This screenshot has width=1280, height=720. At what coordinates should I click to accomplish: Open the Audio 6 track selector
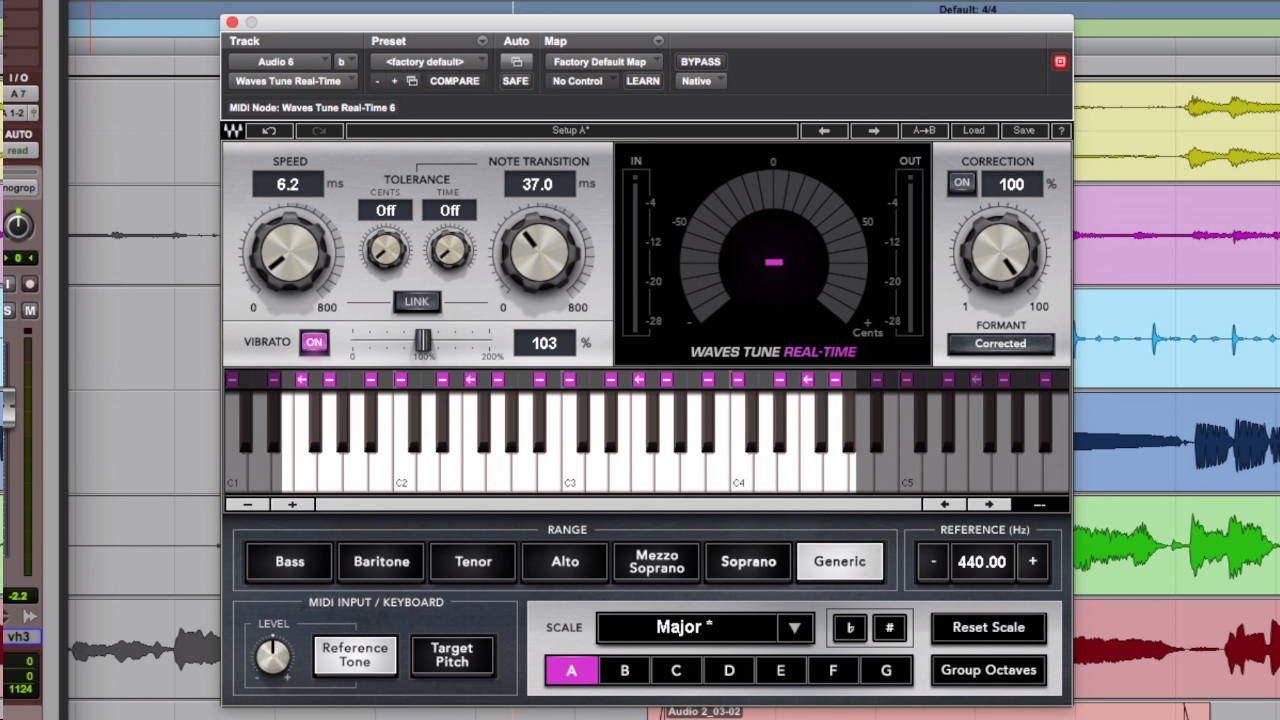point(280,62)
